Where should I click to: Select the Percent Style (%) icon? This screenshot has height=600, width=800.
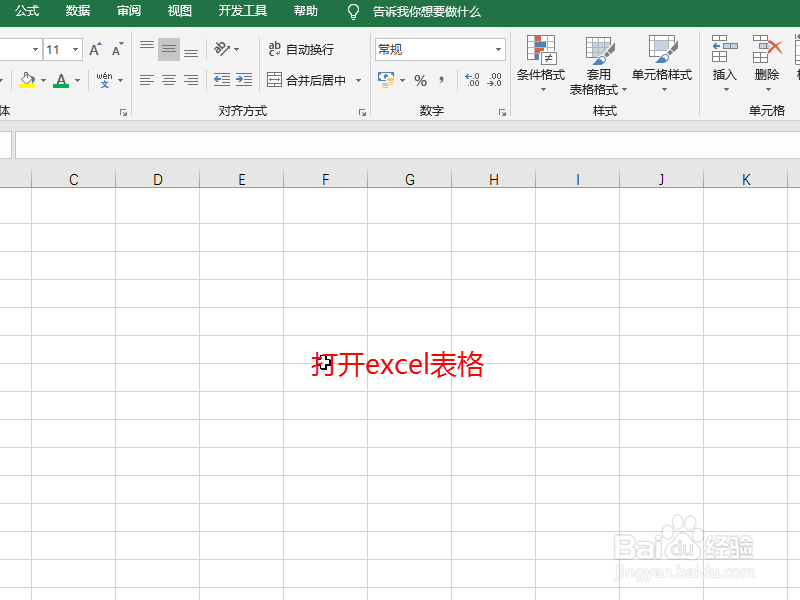421,79
